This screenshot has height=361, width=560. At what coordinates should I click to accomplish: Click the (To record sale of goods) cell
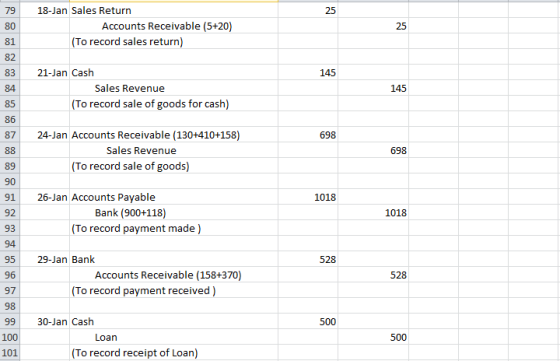[174, 166]
